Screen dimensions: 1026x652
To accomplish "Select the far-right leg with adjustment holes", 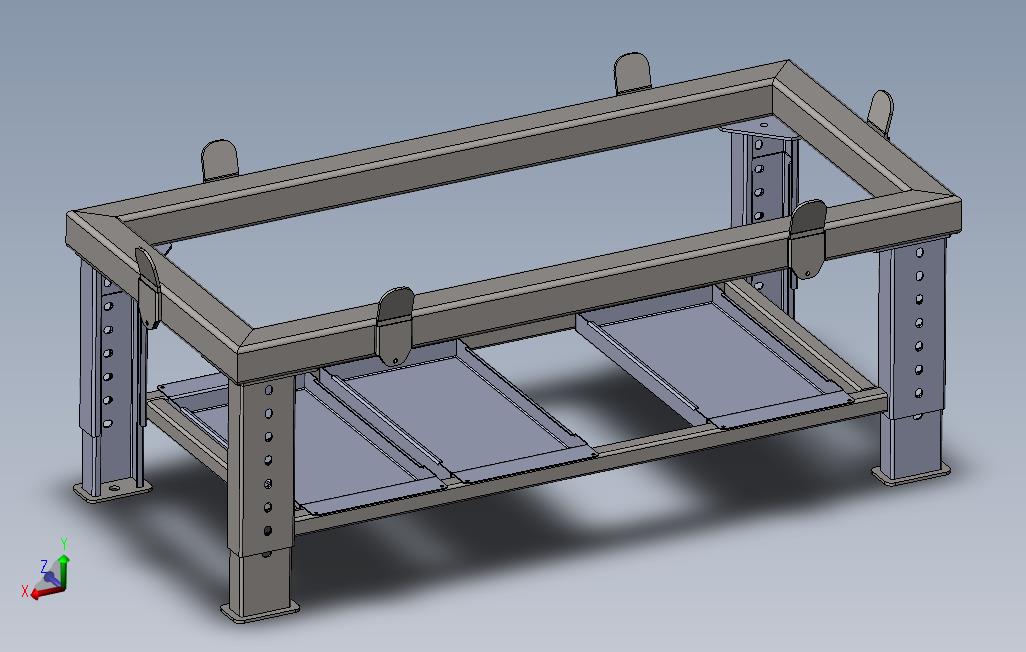I will (913, 327).
